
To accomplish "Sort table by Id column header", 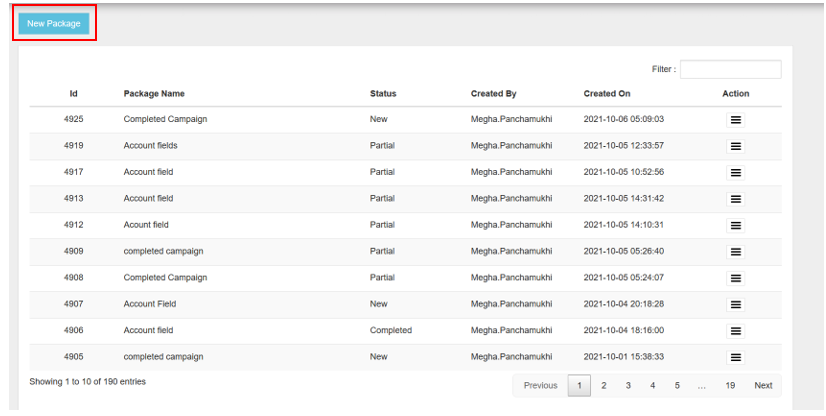I will (74, 94).
